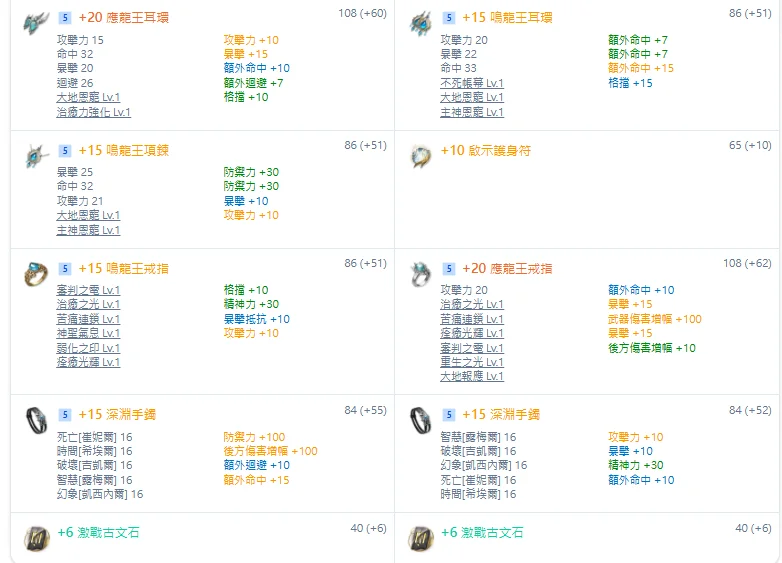Click the +20 應龍王耳環 earring icon
Viewport: 782px width, 563px height.
pyautogui.click(x=36, y=26)
